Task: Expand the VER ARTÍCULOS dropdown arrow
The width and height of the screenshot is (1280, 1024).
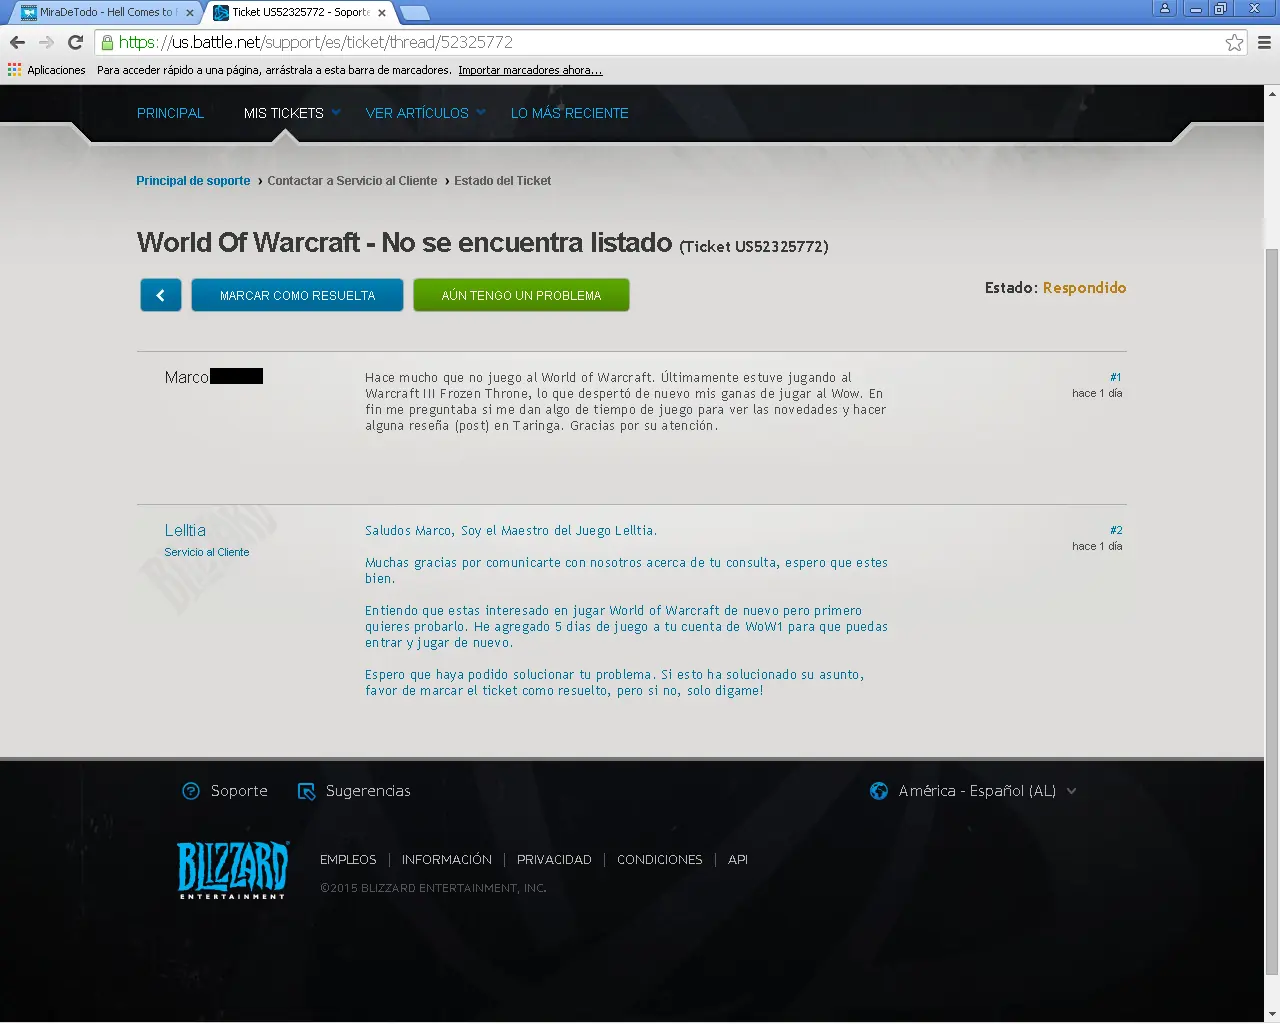Action: click(481, 113)
